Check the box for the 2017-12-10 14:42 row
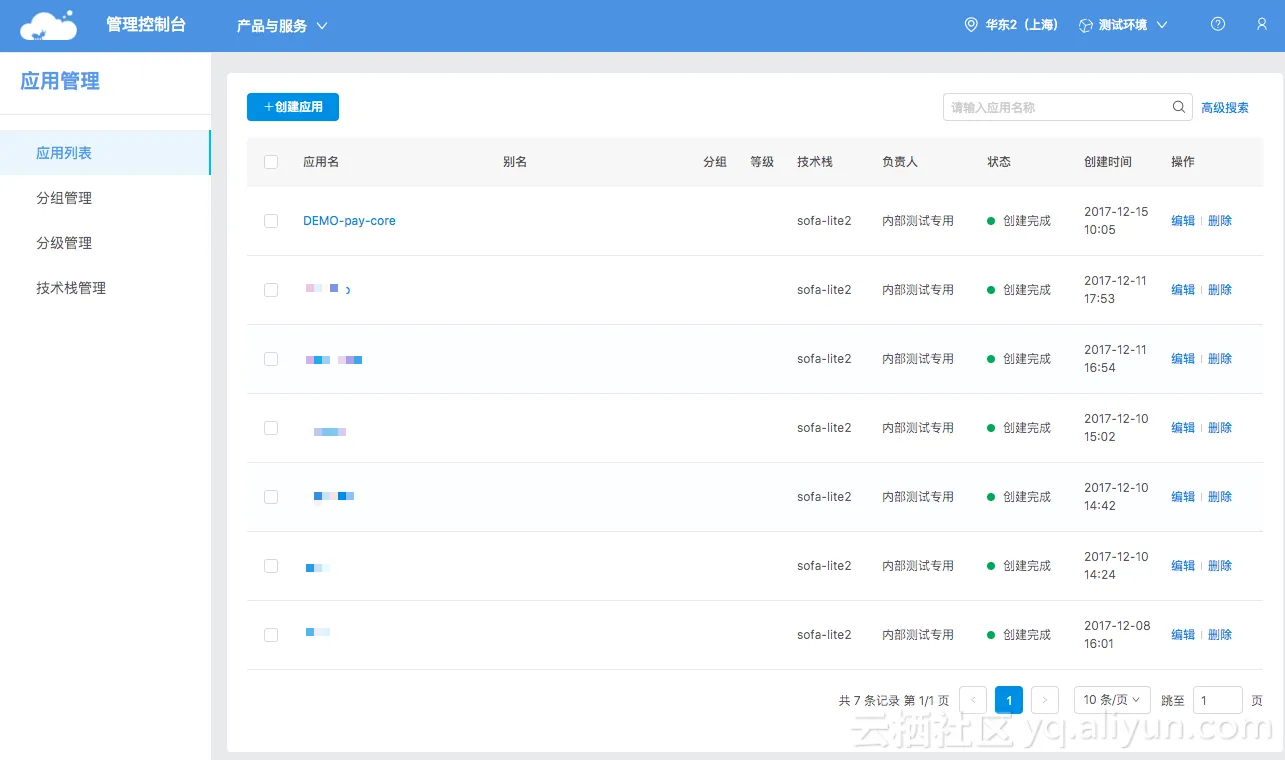 click(271, 497)
